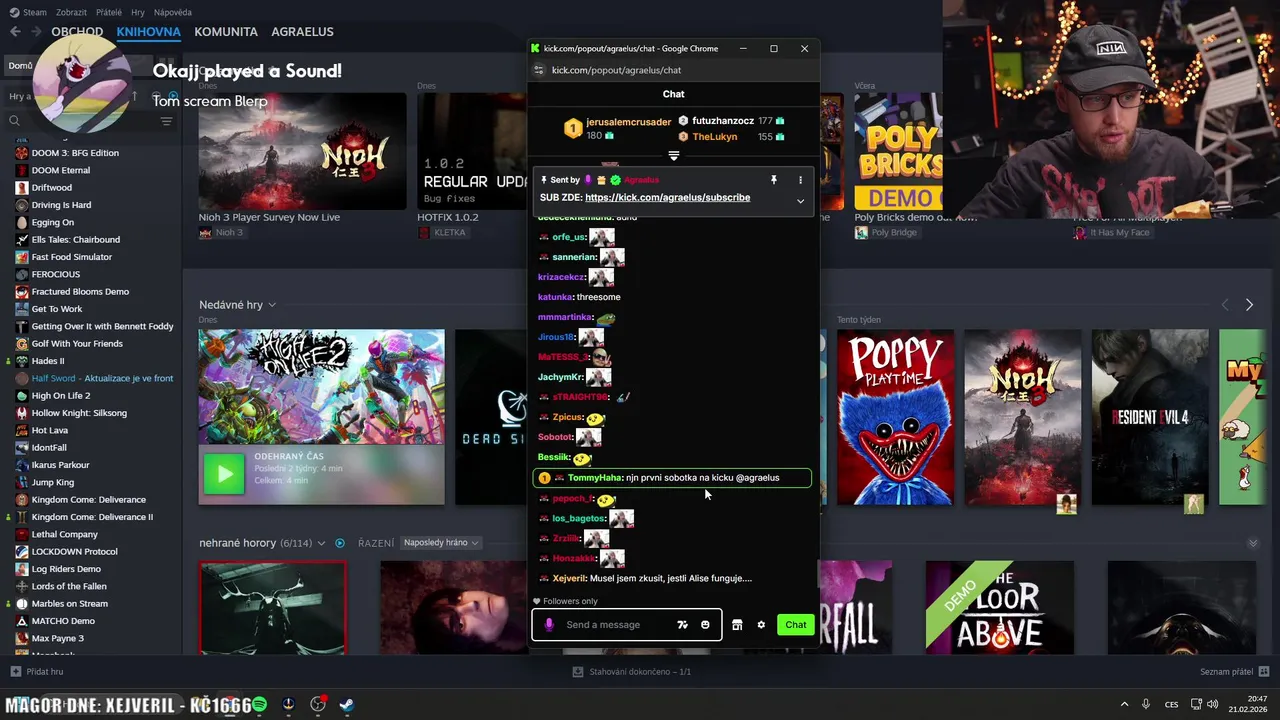The height and width of the screenshot is (720, 1280).
Task: Click the gold rank 1 badge for jerusalemcrusader
Action: tap(573, 128)
